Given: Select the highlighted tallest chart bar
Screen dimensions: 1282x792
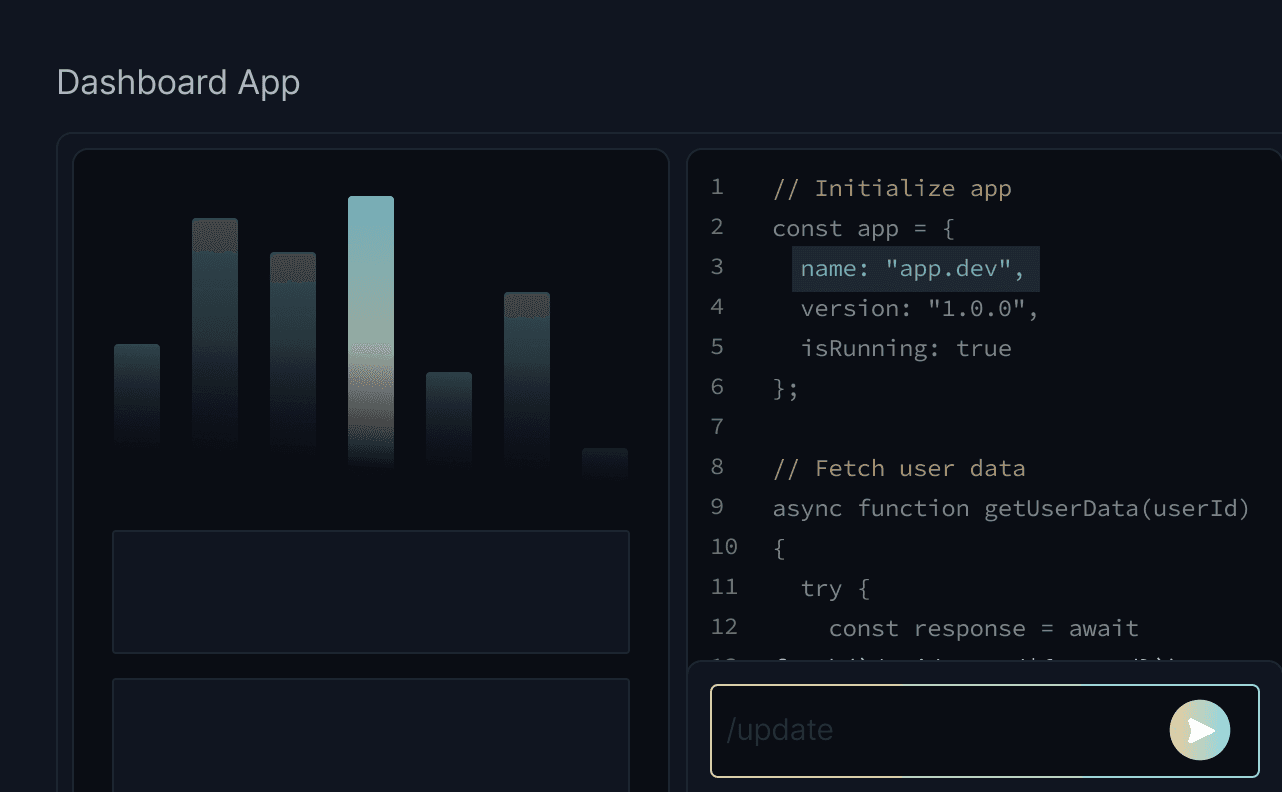Looking at the screenshot, I should [371, 332].
